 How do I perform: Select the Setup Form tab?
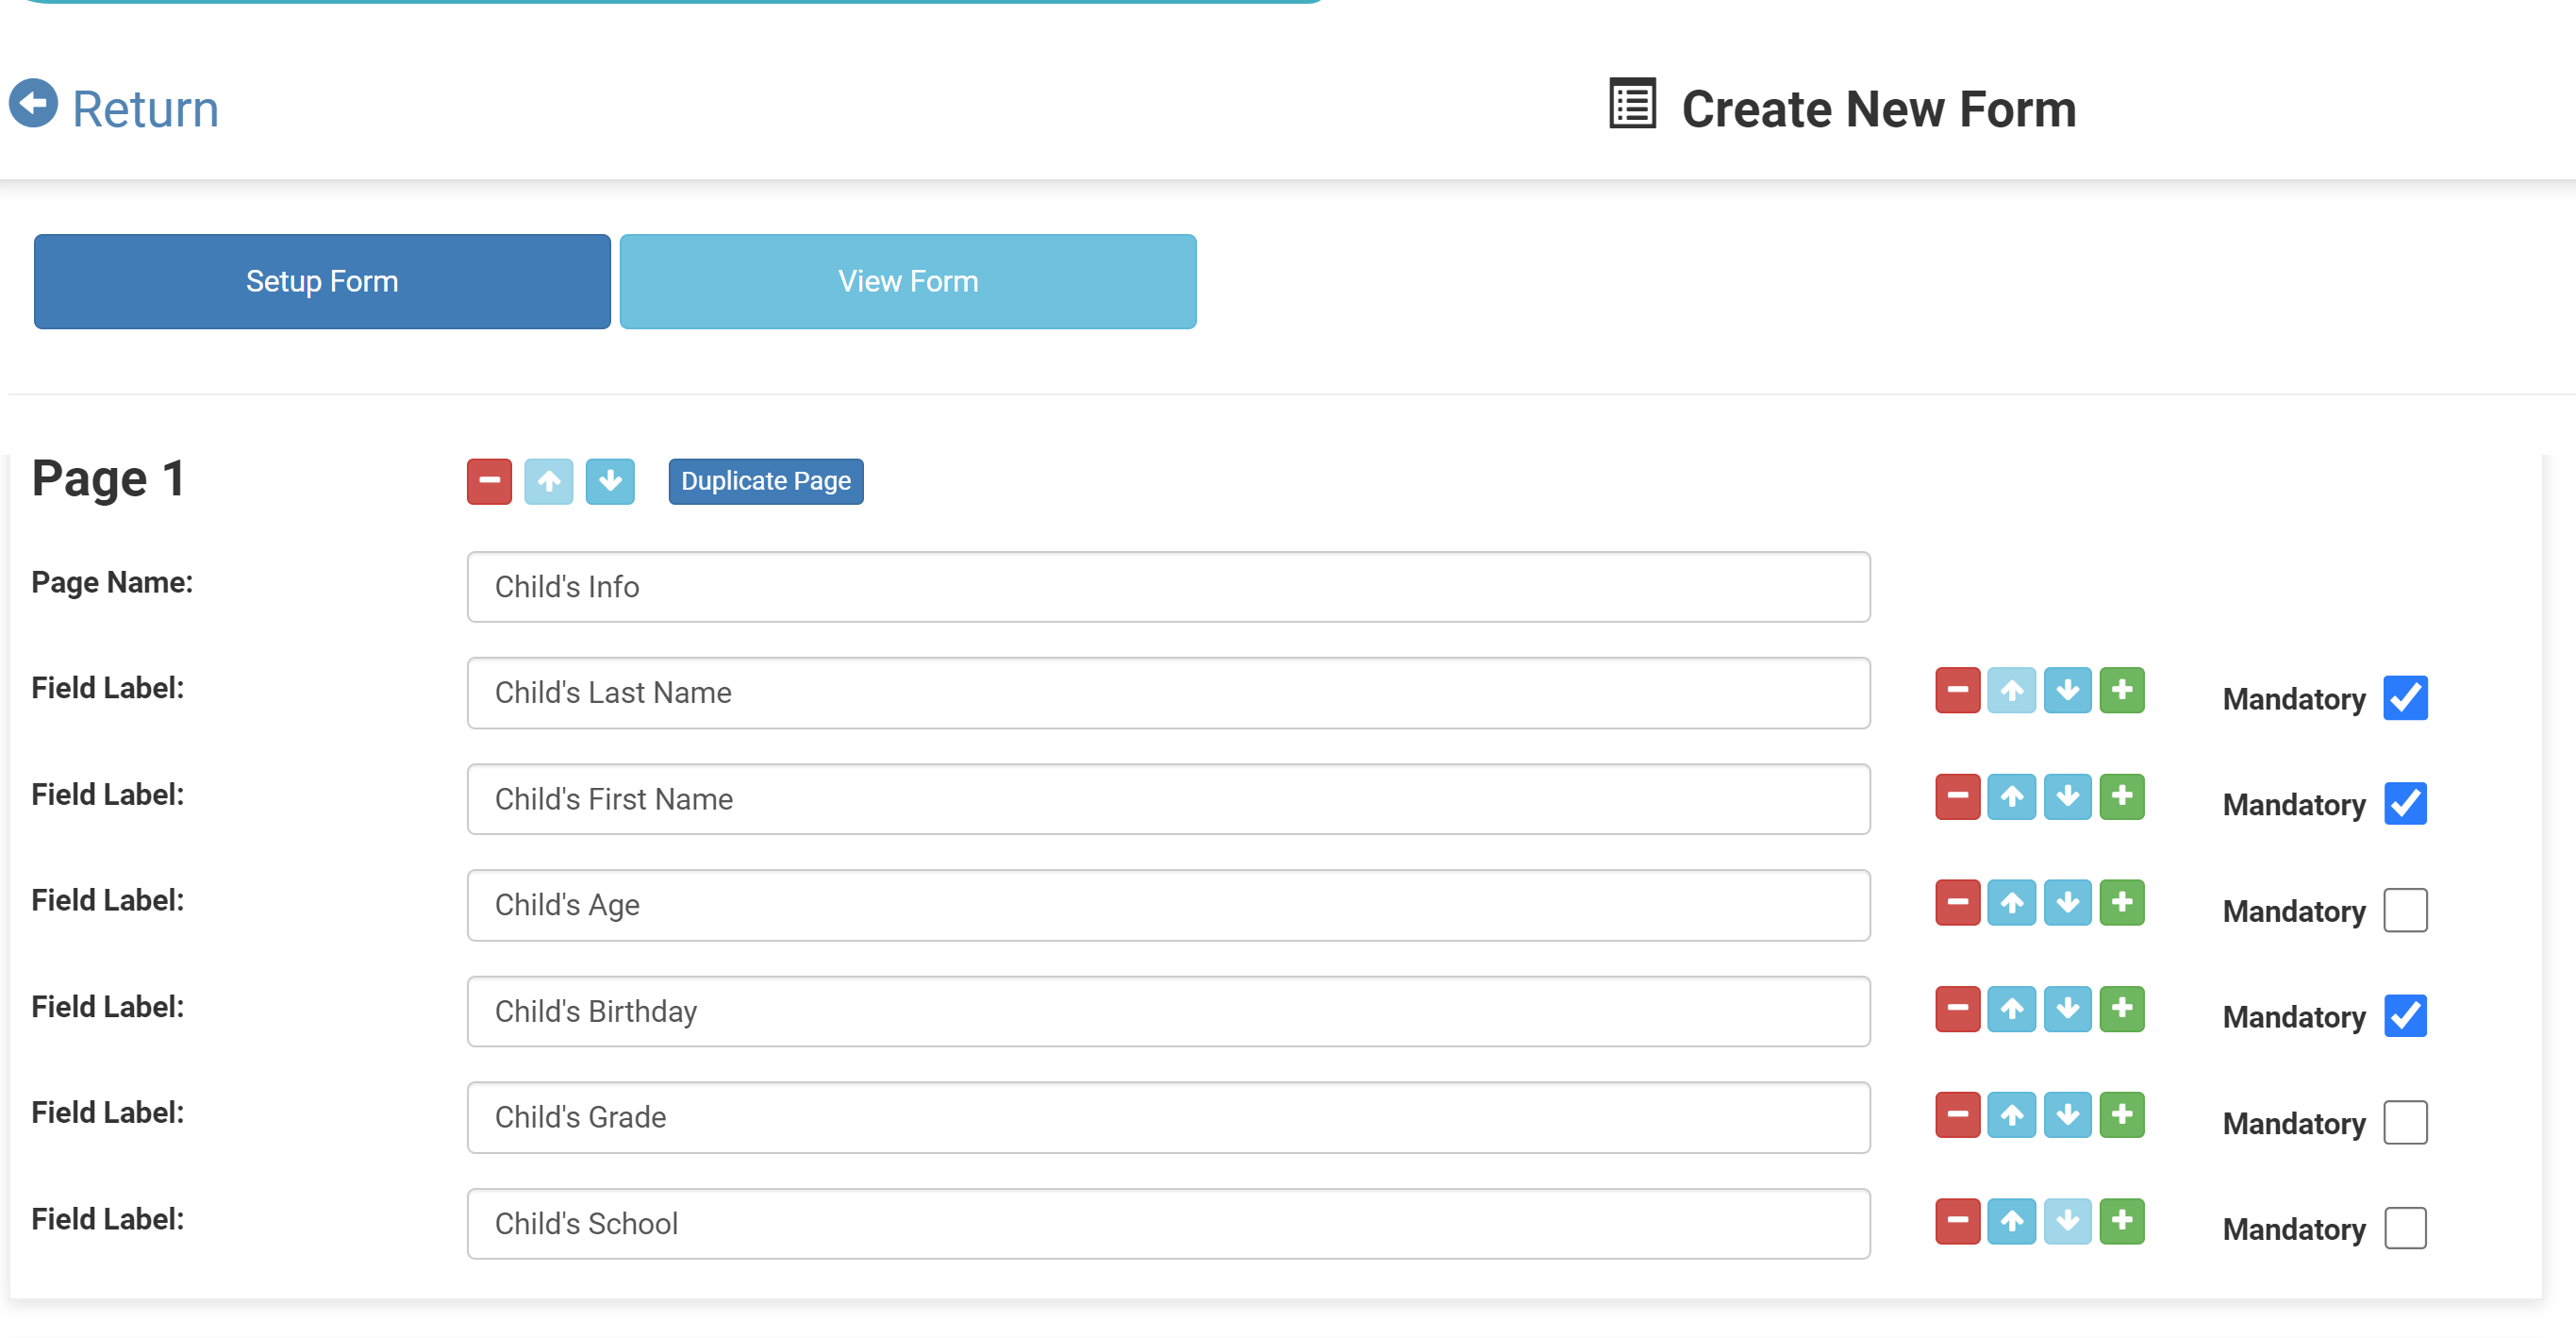[x=322, y=281]
